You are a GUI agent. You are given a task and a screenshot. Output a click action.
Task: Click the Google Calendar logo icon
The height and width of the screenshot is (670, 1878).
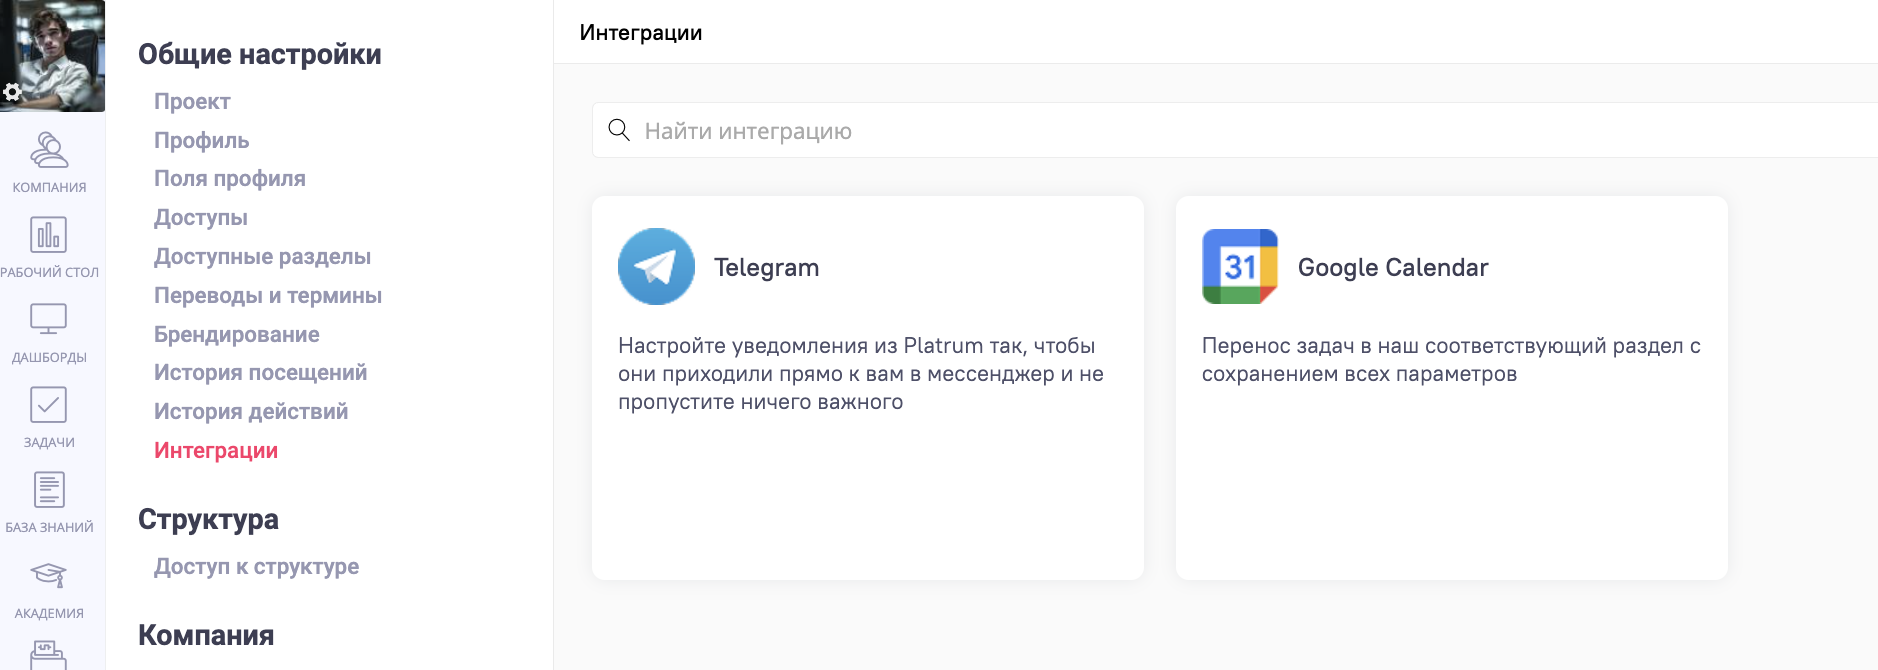point(1240,267)
